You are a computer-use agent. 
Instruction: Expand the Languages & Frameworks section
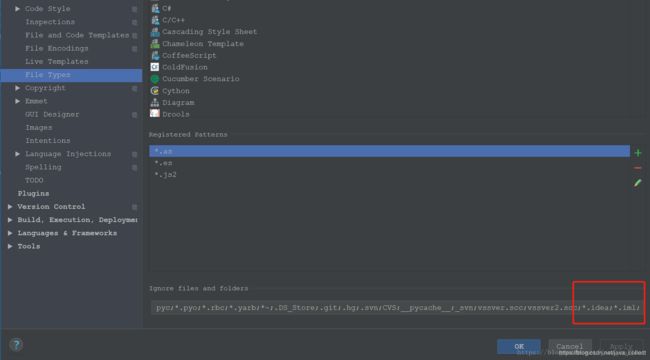click(10, 233)
